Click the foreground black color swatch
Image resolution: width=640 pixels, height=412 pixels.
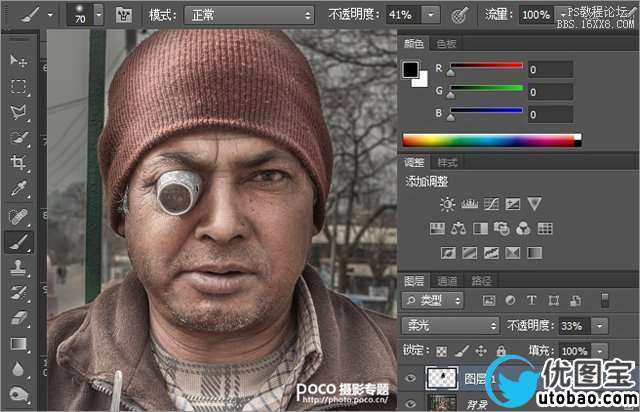pyautogui.click(x=410, y=69)
